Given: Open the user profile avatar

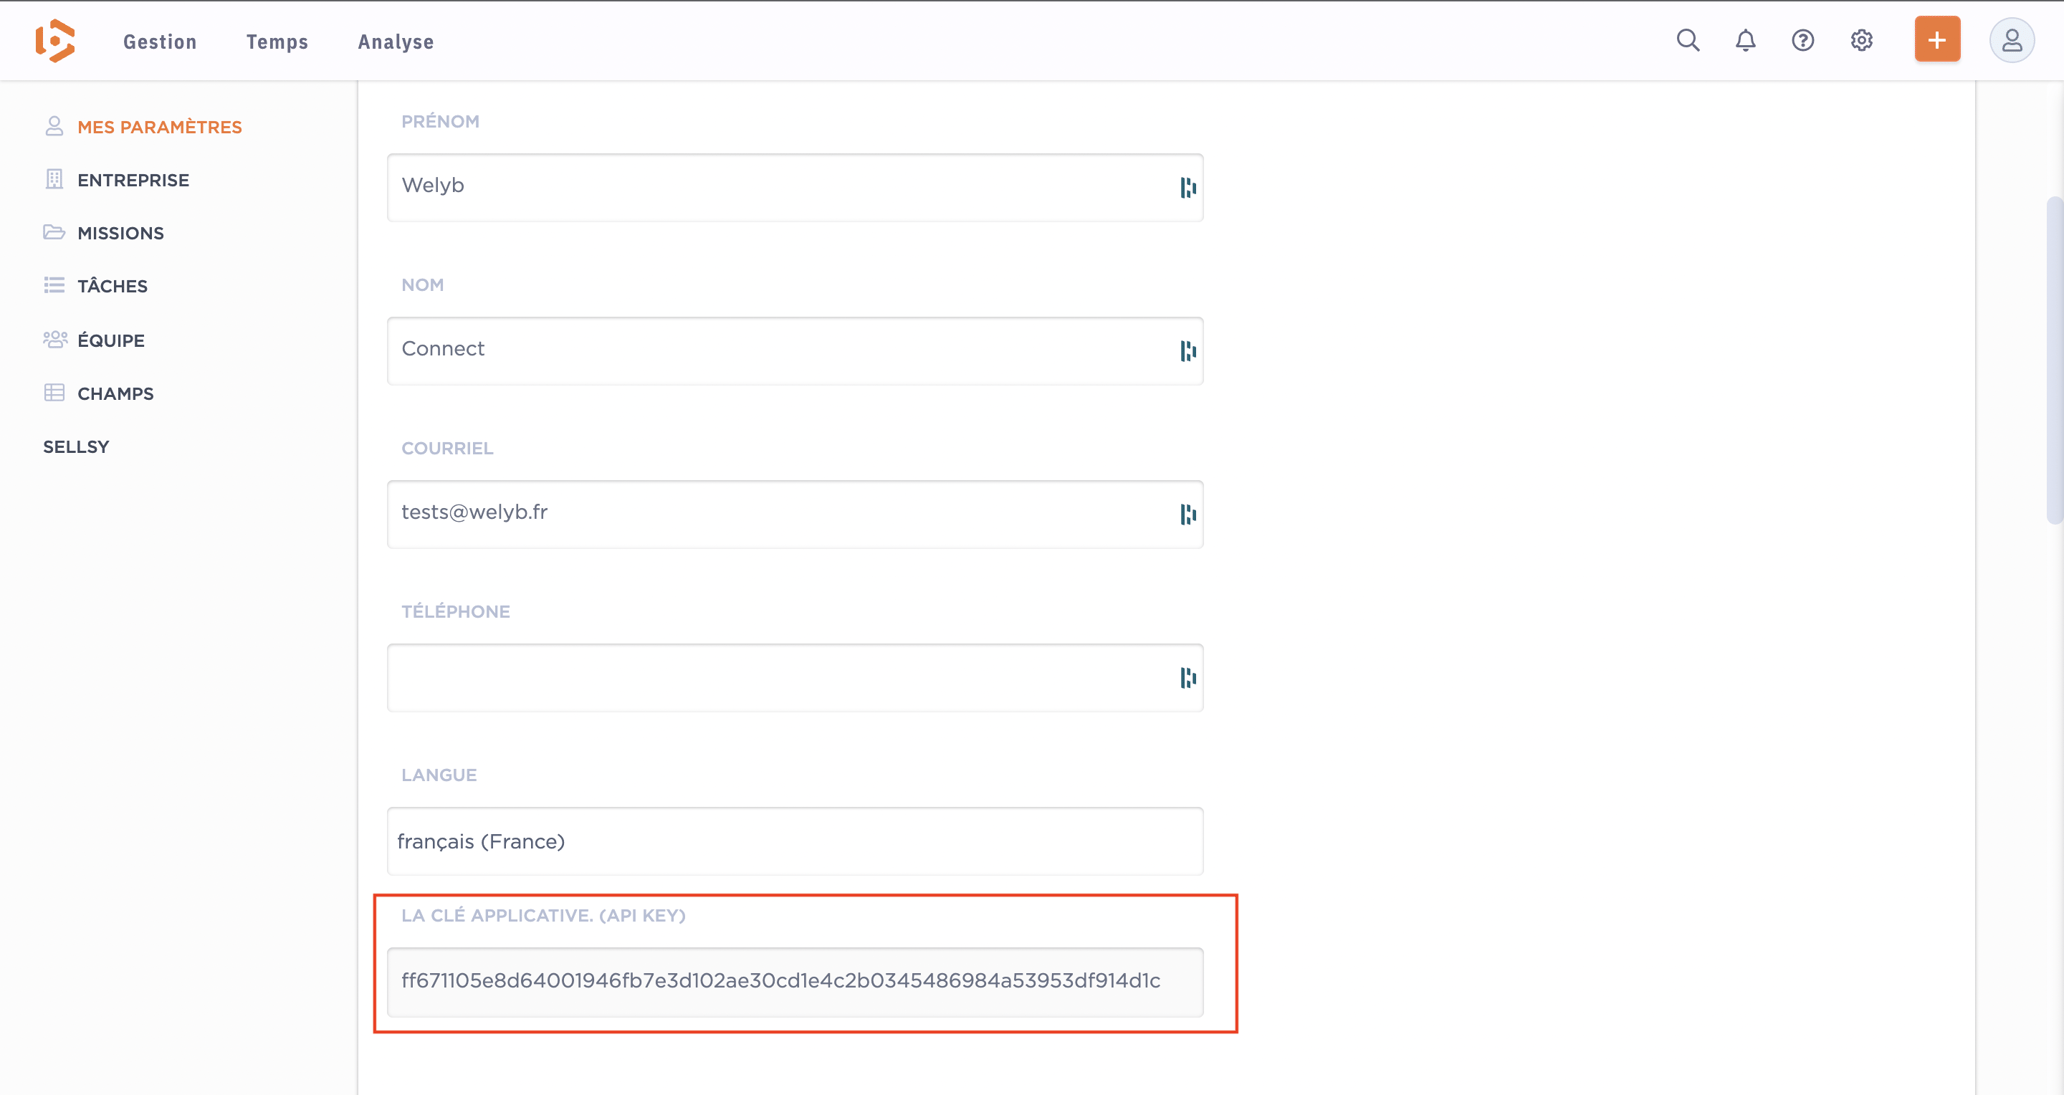Looking at the screenshot, I should coord(2011,41).
